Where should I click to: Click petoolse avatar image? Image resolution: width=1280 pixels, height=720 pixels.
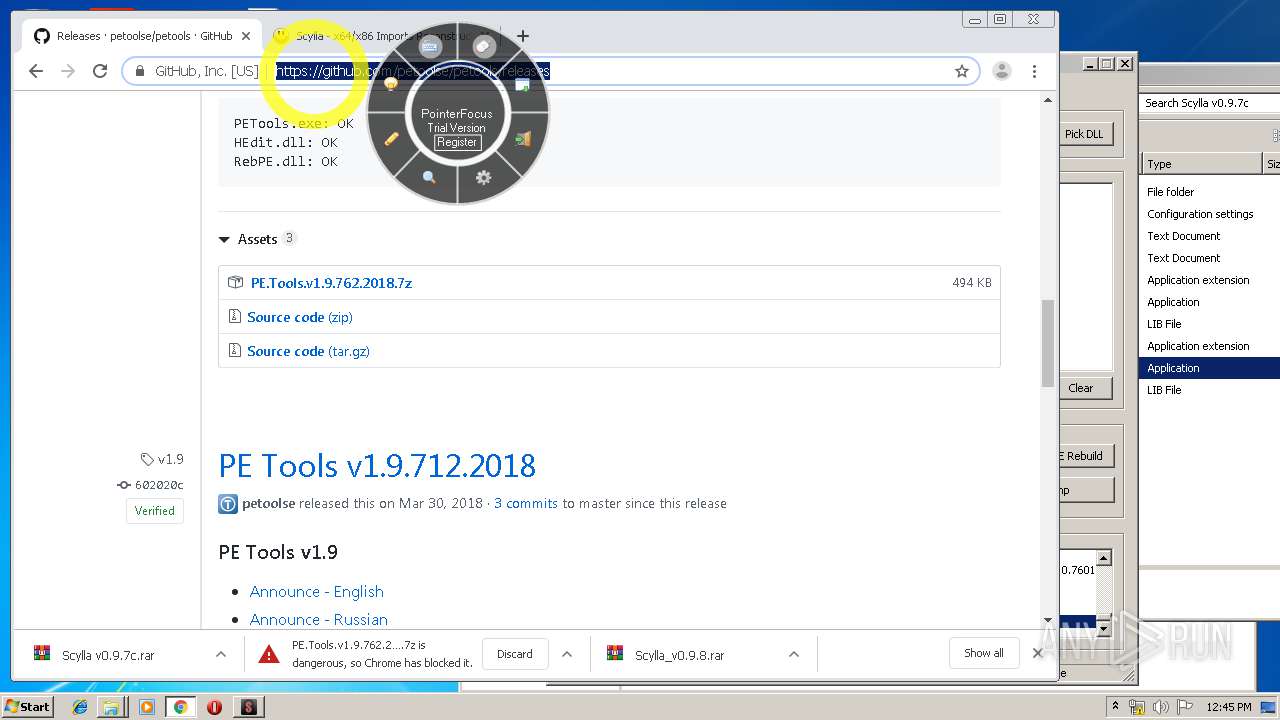coord(228,504)
